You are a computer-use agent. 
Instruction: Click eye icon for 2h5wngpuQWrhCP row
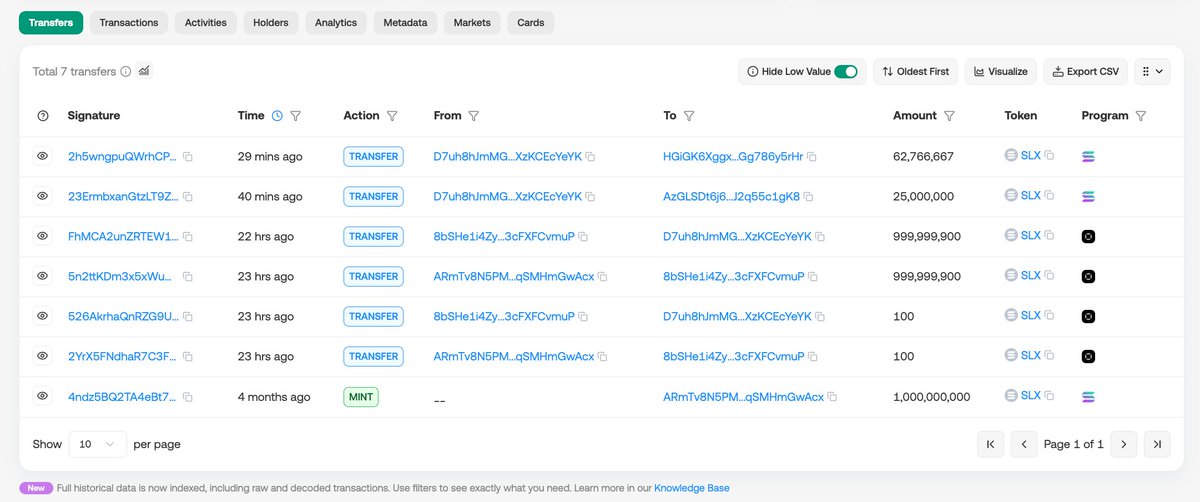point(43,157)
